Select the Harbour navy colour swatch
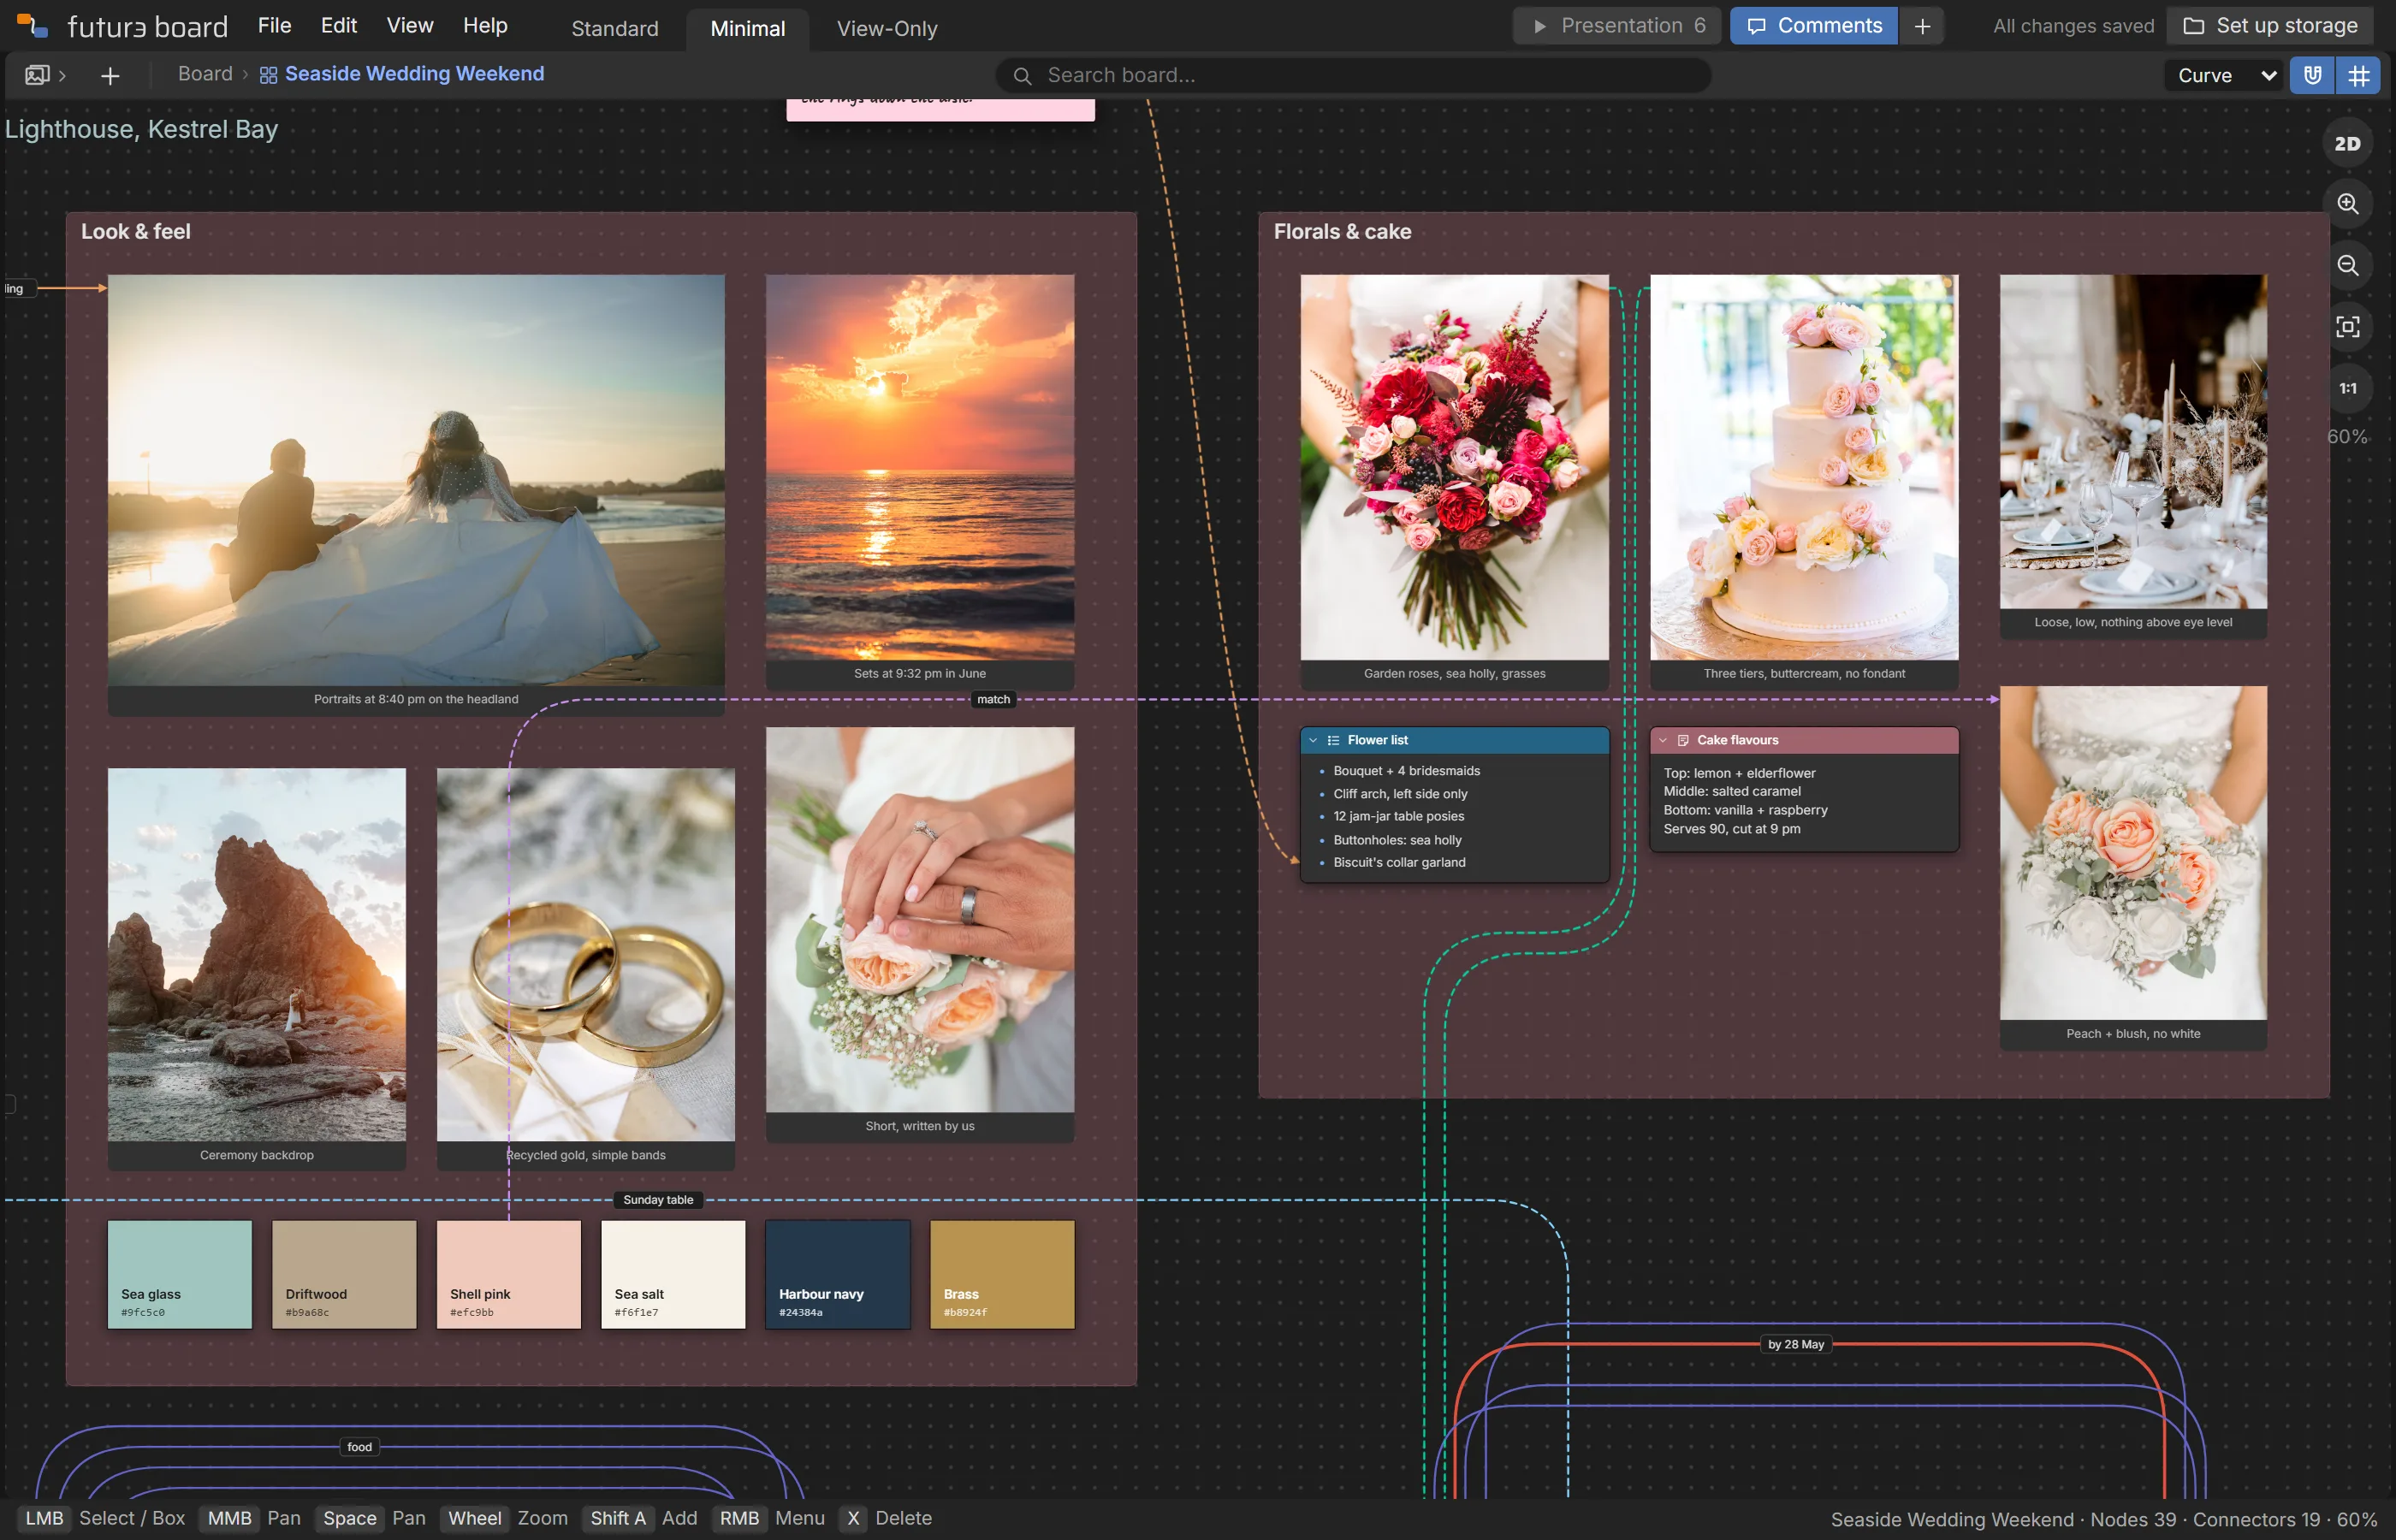Viewport: 2396px width, 1540px height. pyautogui.click(x=838, y=1274)
